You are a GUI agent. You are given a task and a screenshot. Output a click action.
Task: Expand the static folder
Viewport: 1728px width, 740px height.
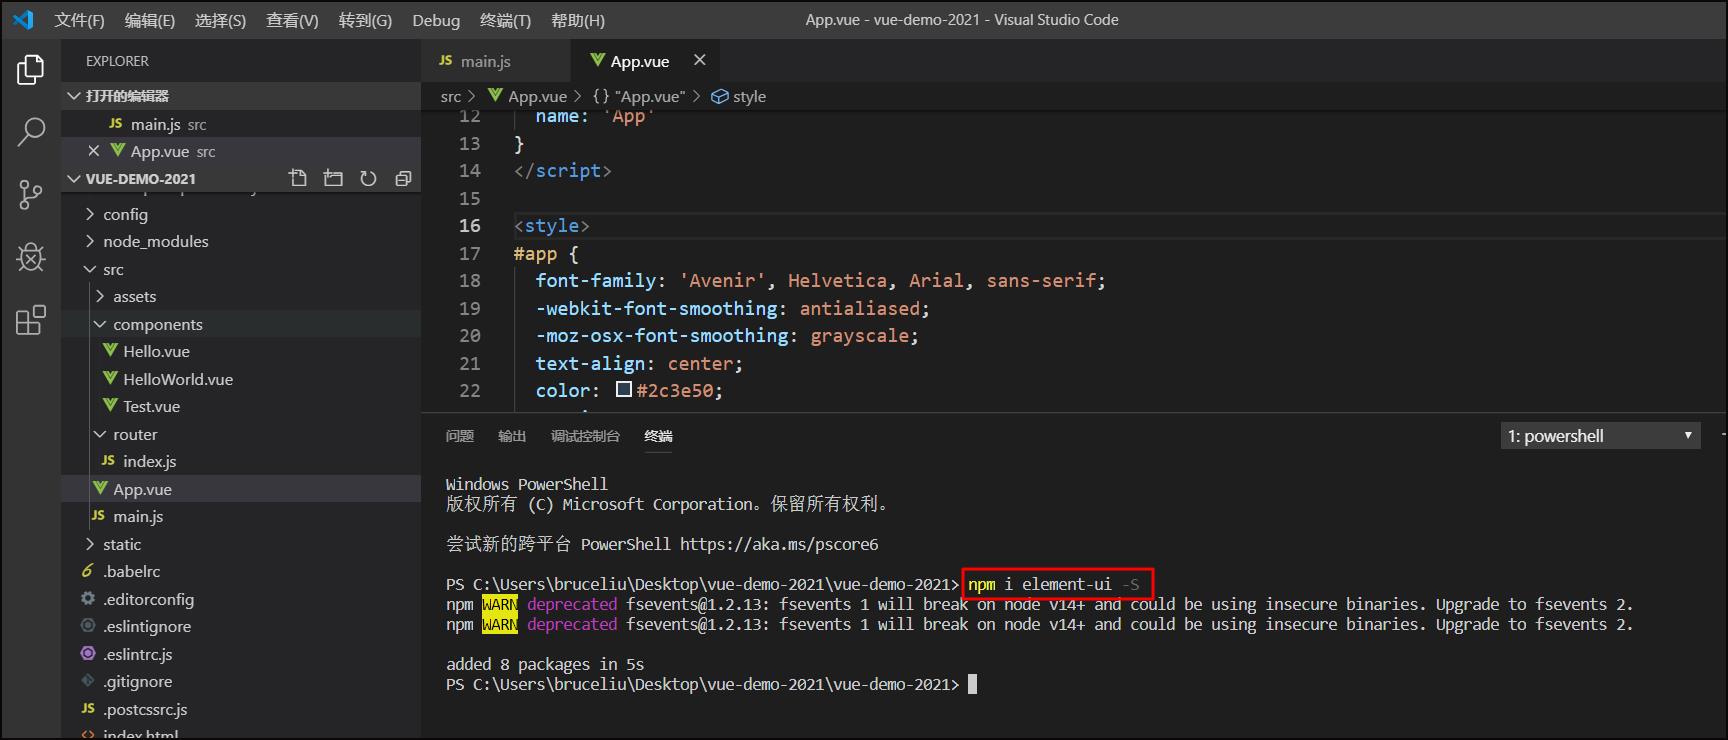pyautogui.click(x=91, y=544)
